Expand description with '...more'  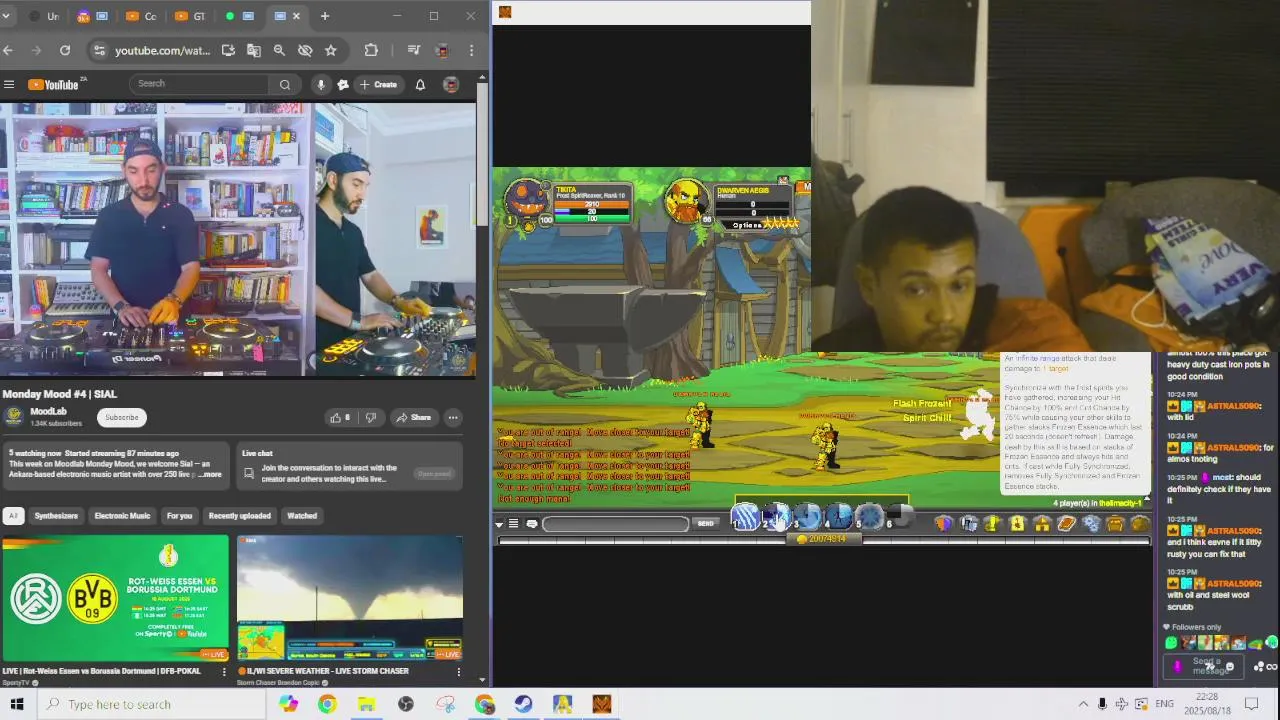tap(210, 474)
